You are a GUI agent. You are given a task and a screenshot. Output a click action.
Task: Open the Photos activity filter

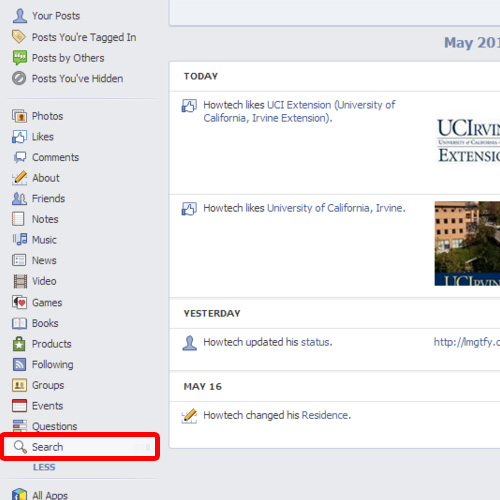pos(48,116)
